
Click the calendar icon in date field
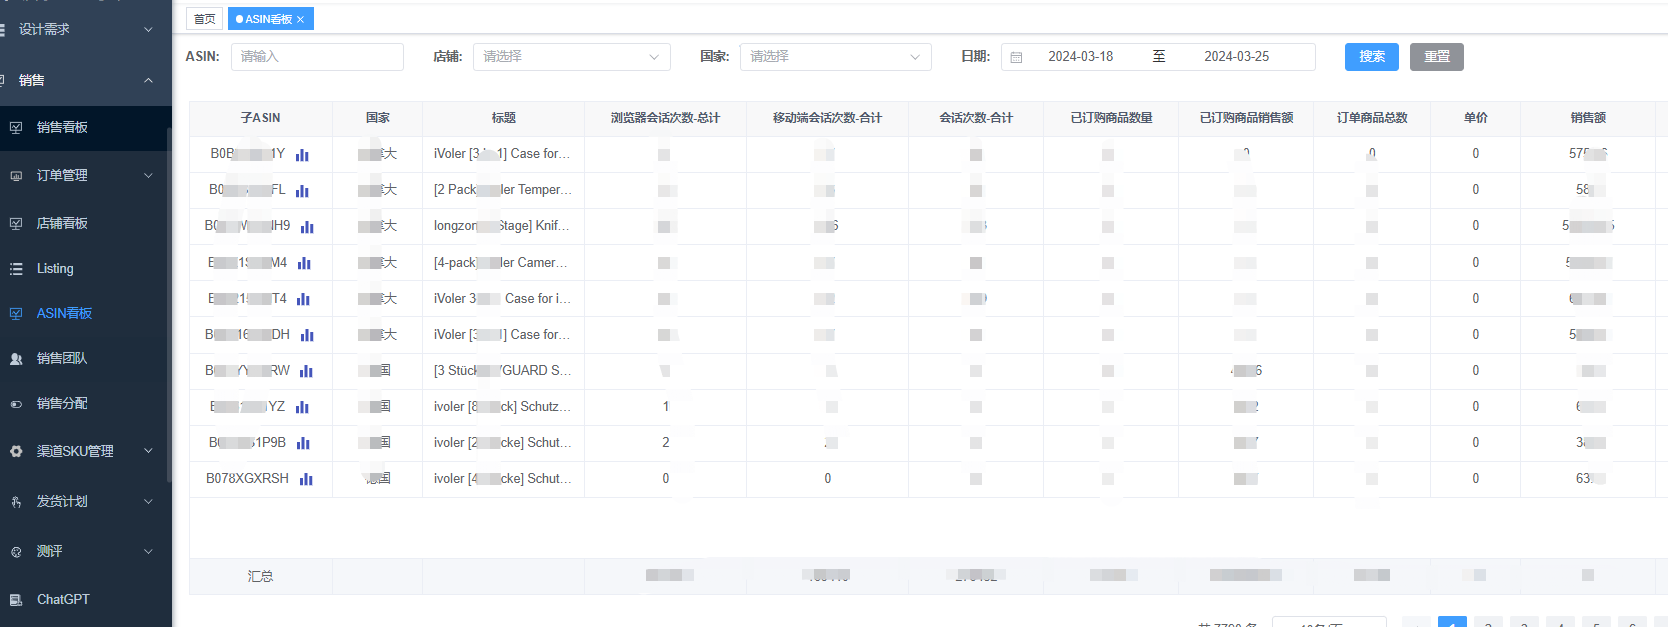click(1016, 57)
